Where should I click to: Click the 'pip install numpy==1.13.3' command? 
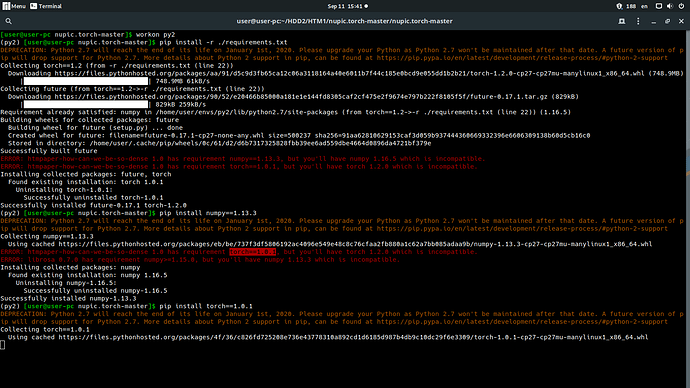pos(208,213)
